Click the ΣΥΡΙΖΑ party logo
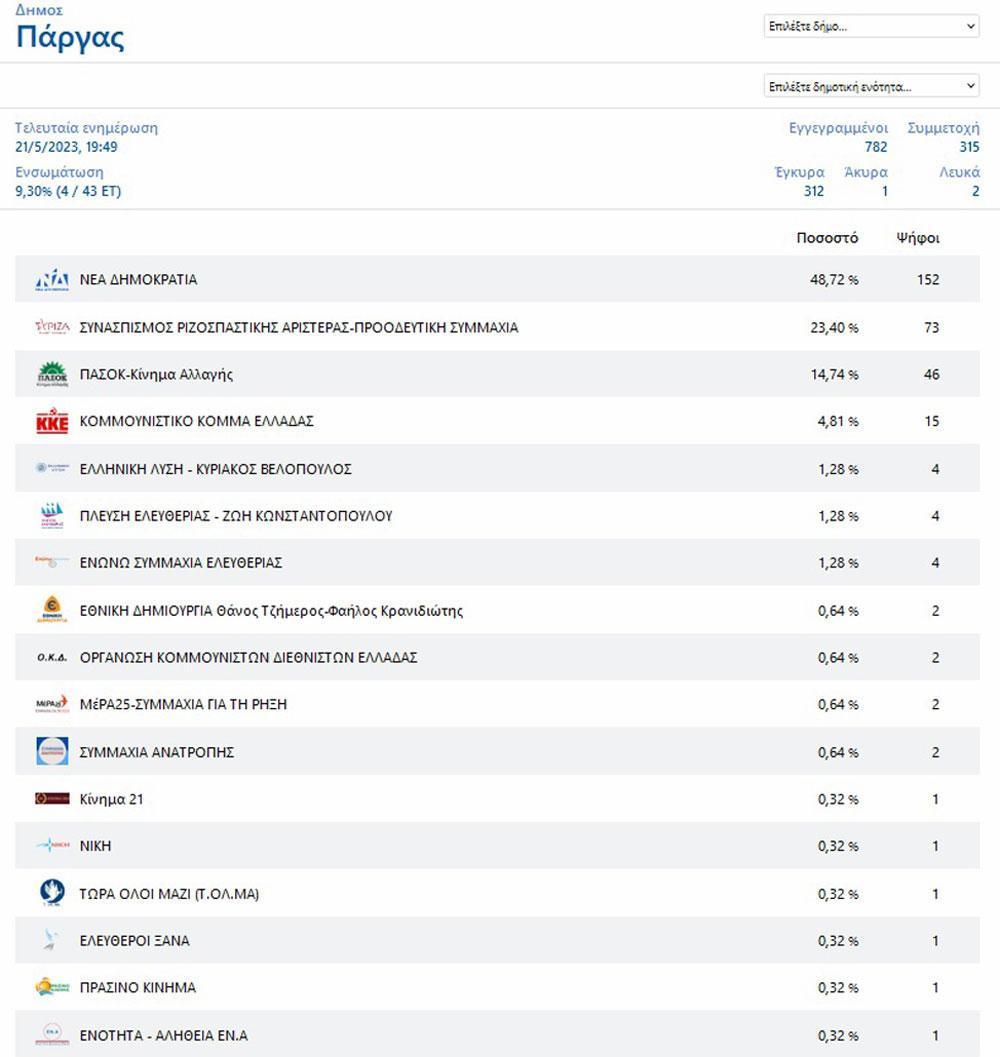Image resolution: width=1000 pixels, height=1057 pixels. tap(52, 327)
